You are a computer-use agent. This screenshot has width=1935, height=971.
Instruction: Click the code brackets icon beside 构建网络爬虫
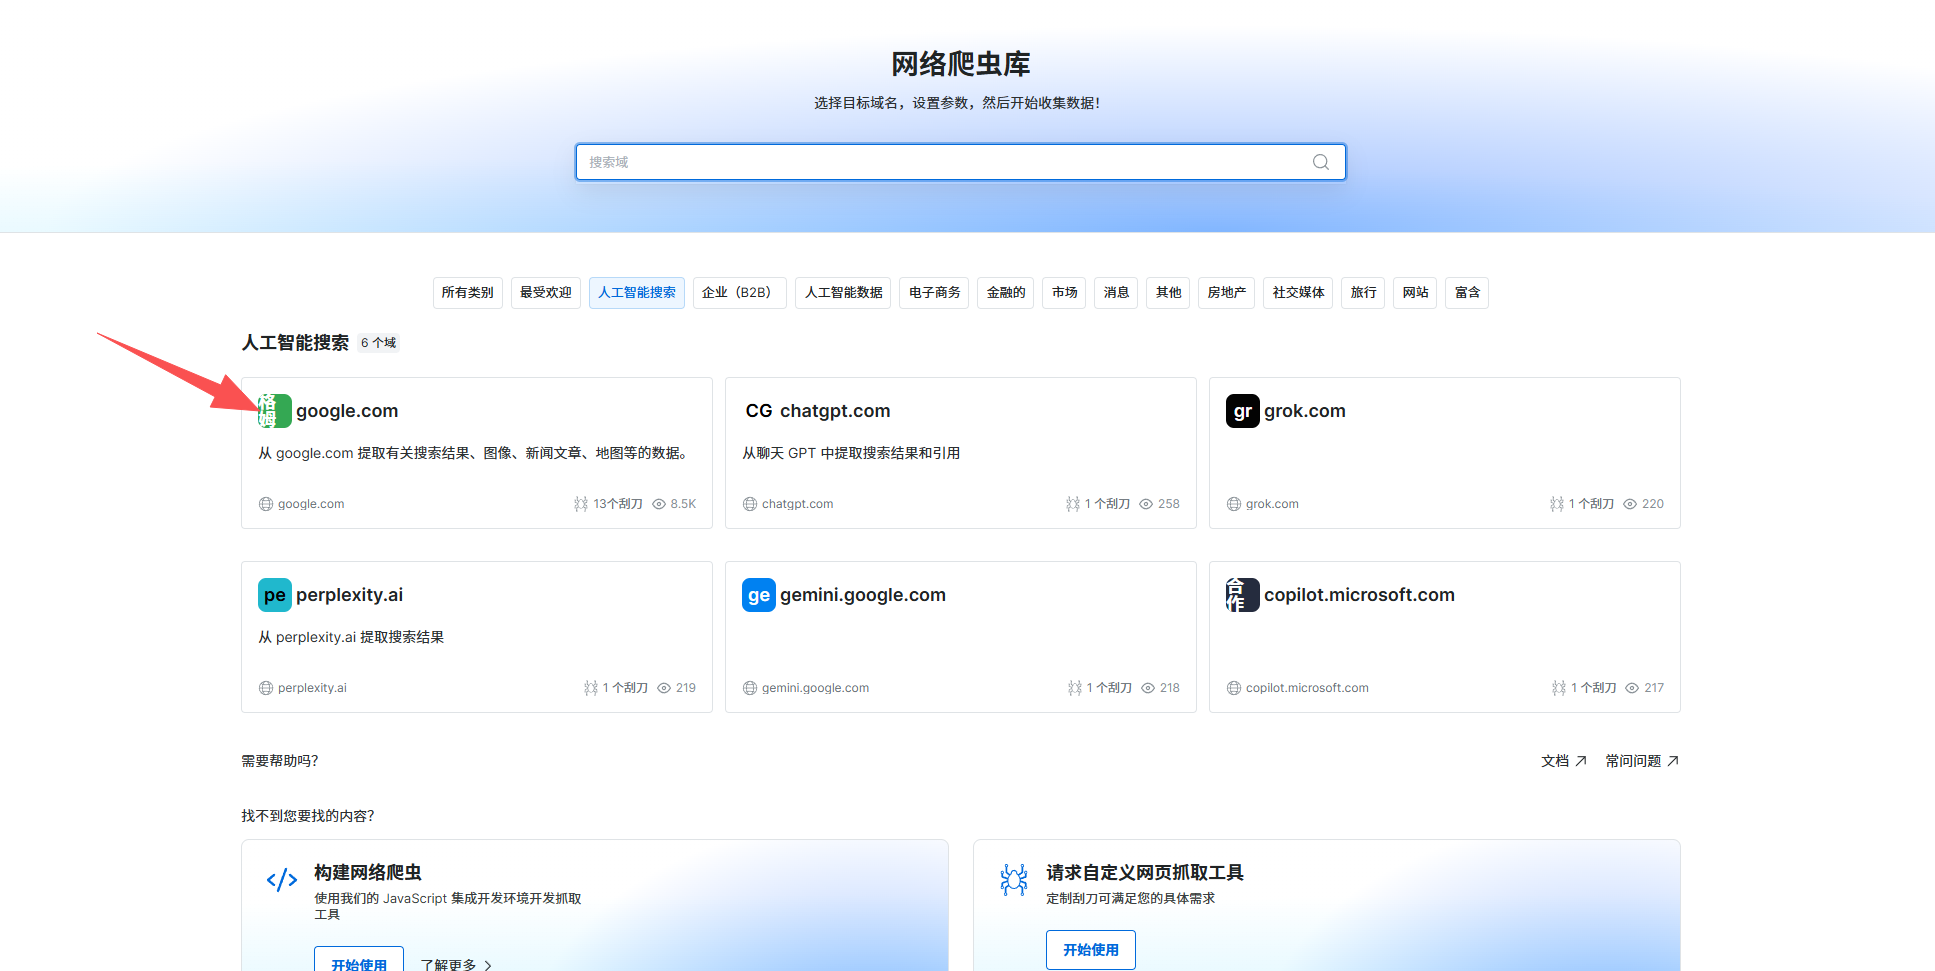(x=282, y=880)
